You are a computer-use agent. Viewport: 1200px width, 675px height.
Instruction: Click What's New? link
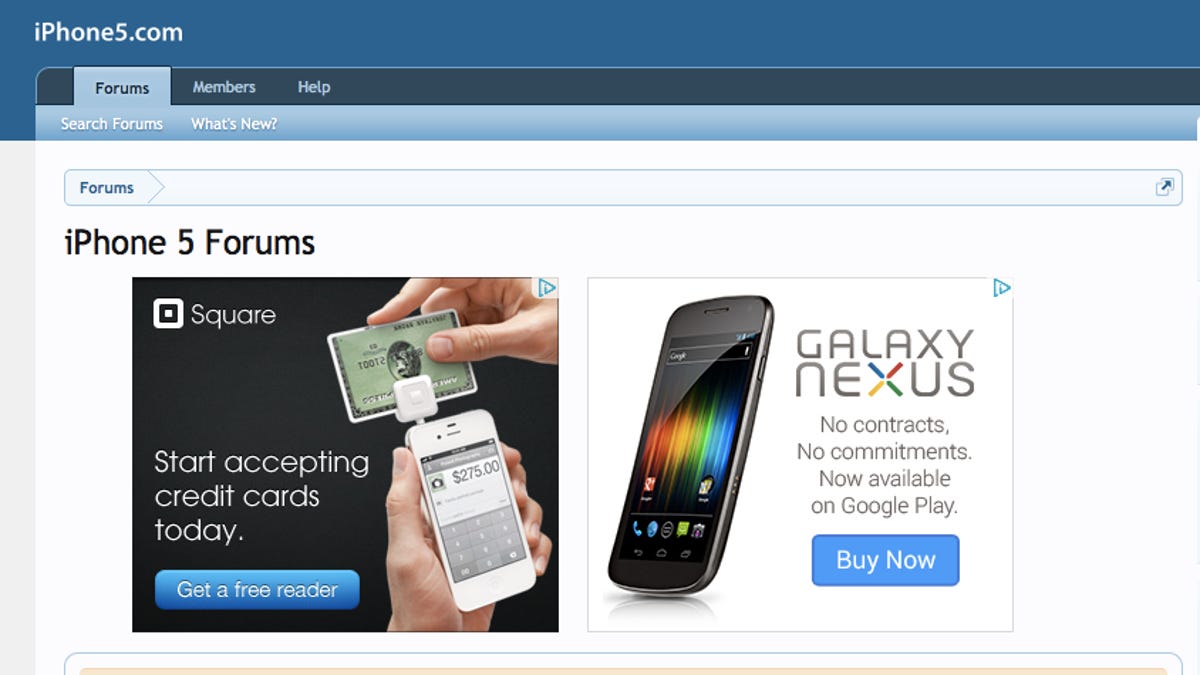point(234,124)
